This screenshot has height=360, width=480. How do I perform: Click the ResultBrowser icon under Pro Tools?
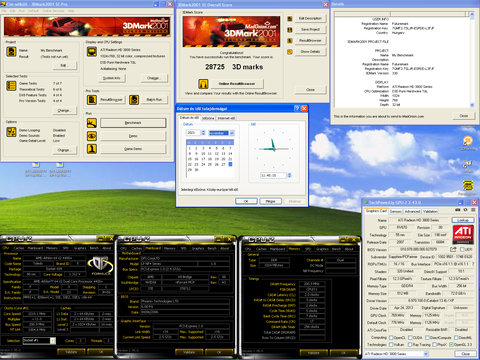(x=92, y=100)
